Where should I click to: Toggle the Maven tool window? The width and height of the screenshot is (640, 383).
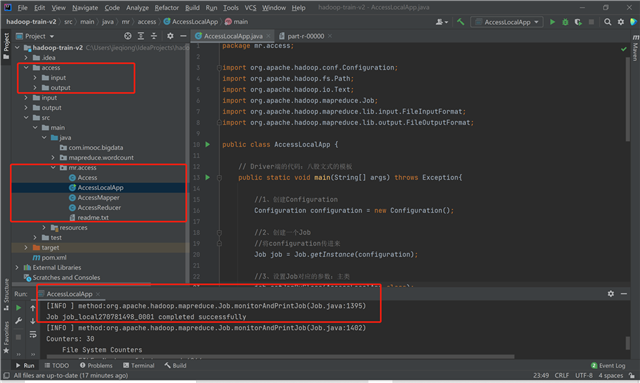click(636, 48)
